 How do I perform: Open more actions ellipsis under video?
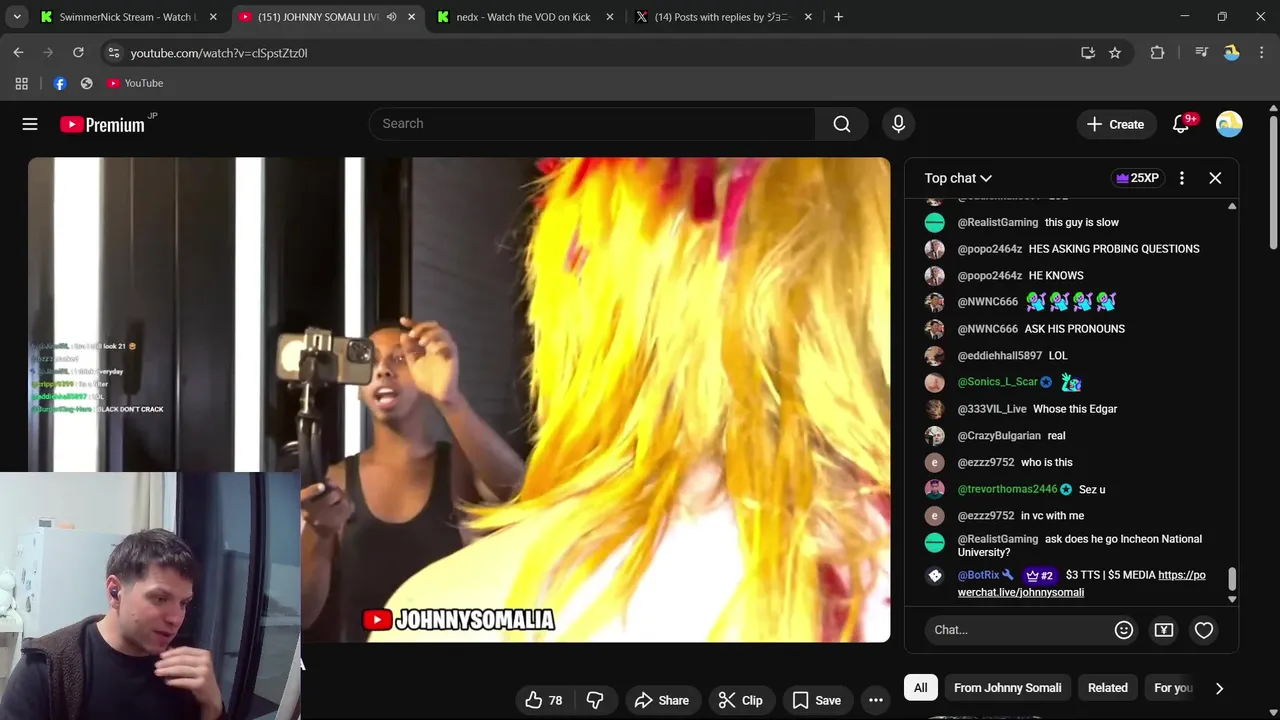pos(876,701)
